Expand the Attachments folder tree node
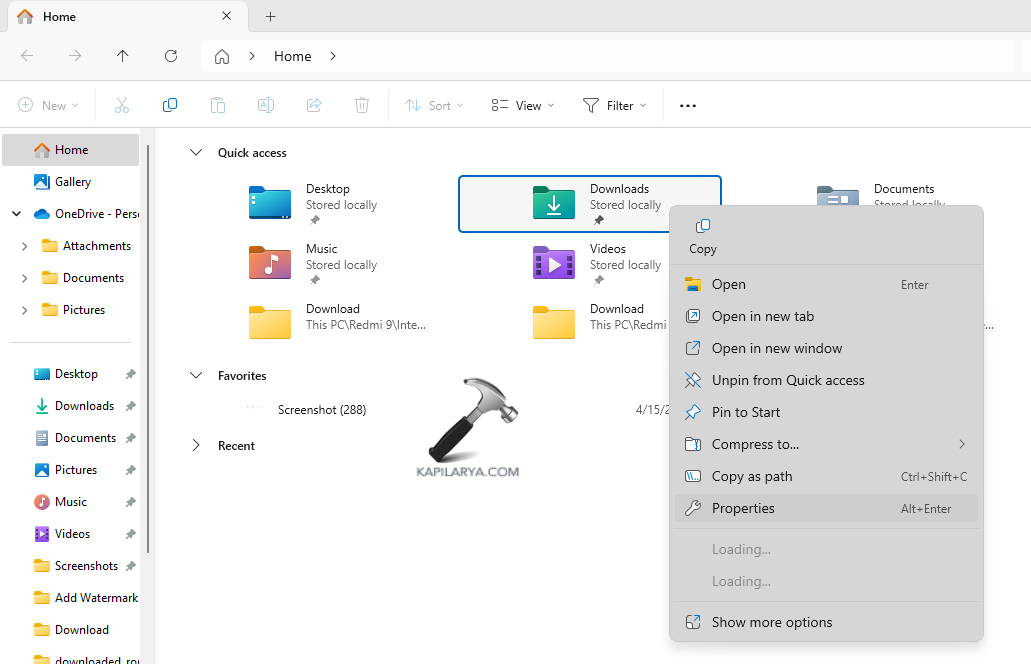The width and height of the screenshot is (1031, 664). [24, 246]
